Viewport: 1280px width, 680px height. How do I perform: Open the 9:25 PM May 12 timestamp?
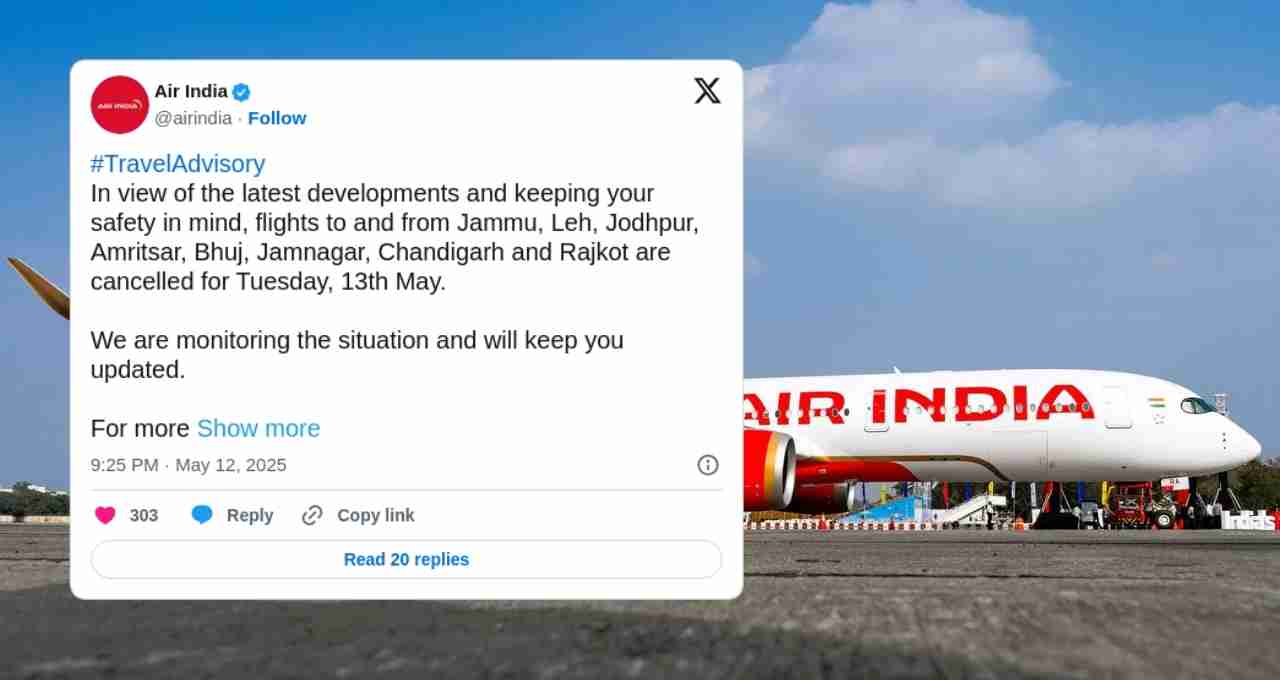point(189,465)
